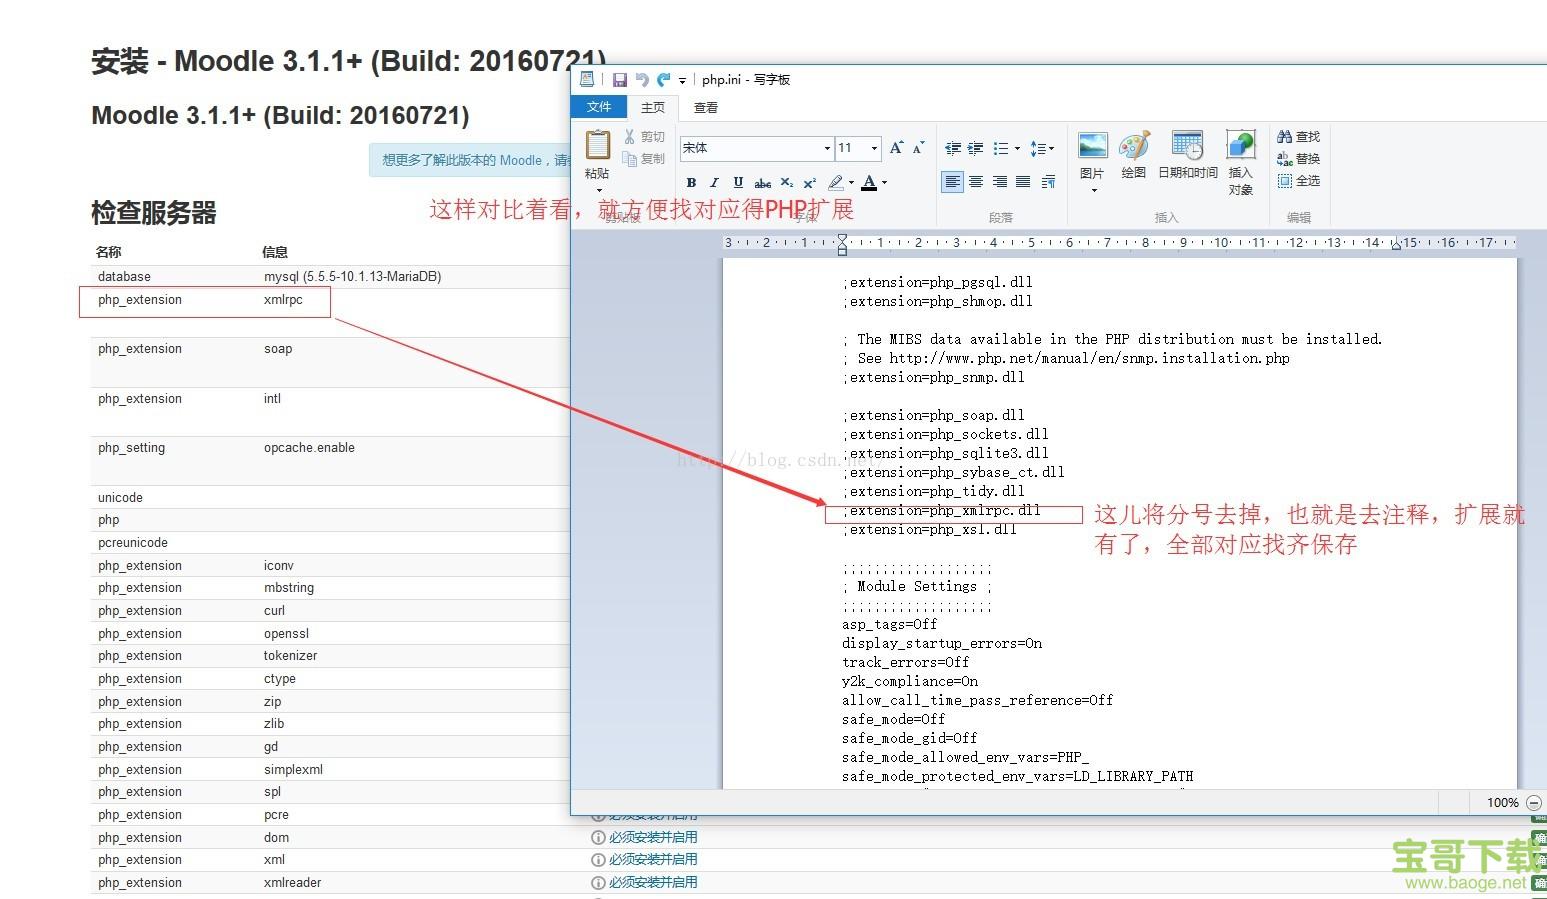Select align text right

[1000, 181]
